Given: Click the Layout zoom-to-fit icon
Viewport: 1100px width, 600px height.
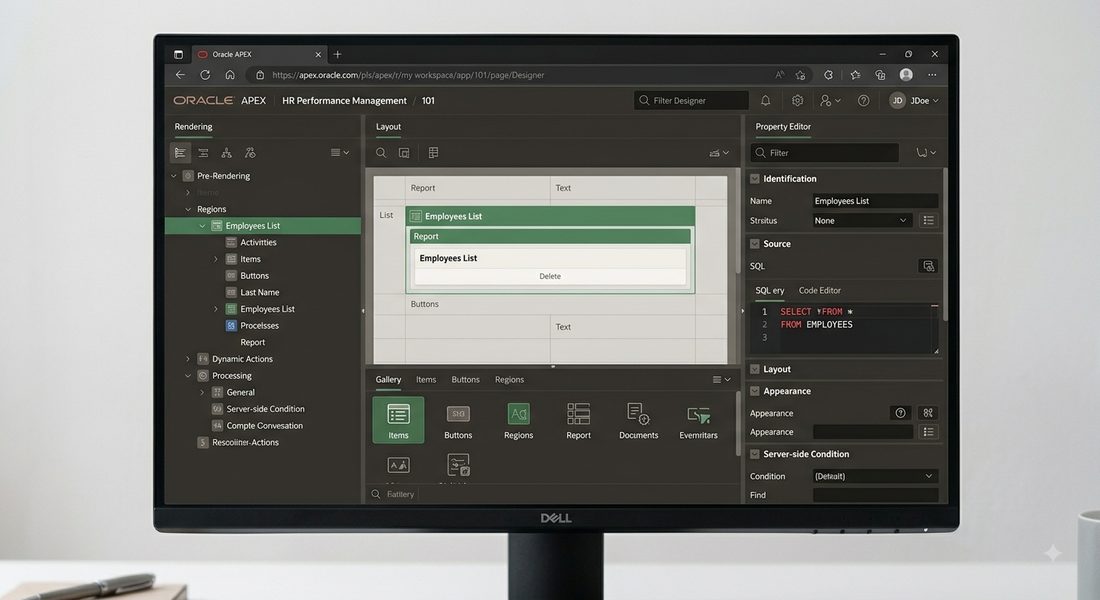Looking at the screenshot, I should 404,153.
